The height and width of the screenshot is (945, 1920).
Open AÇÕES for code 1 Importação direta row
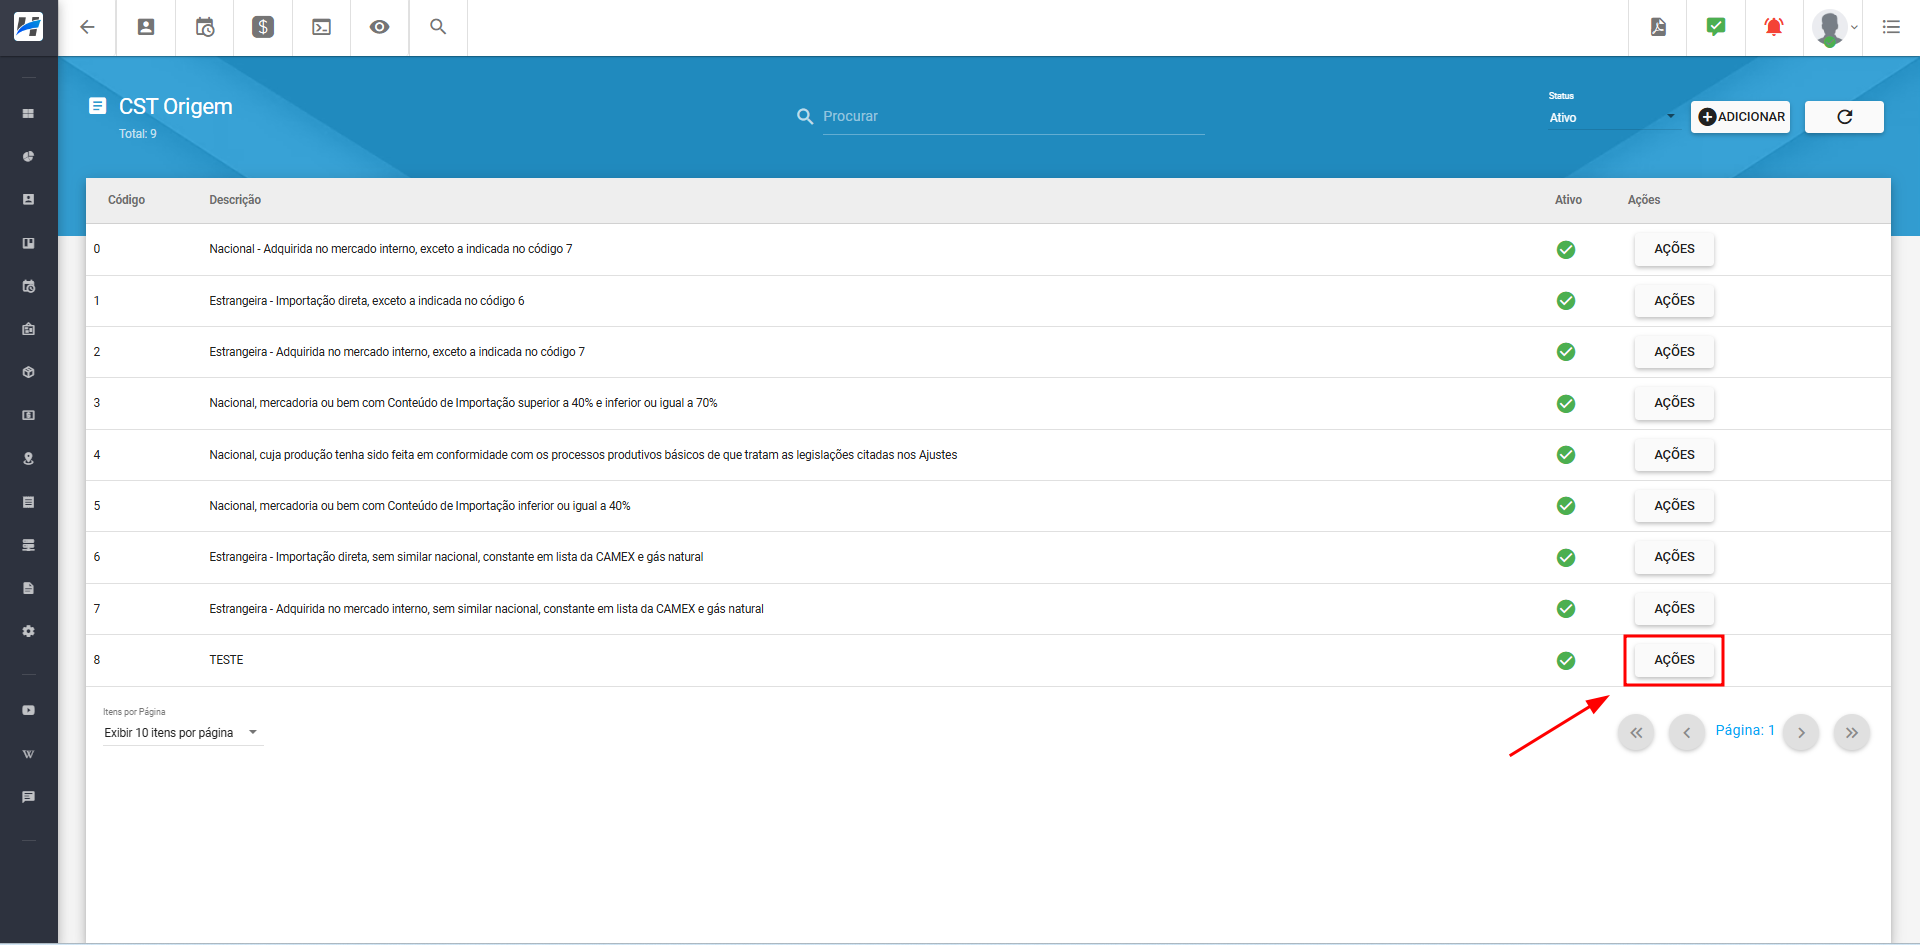(1674, 301)
